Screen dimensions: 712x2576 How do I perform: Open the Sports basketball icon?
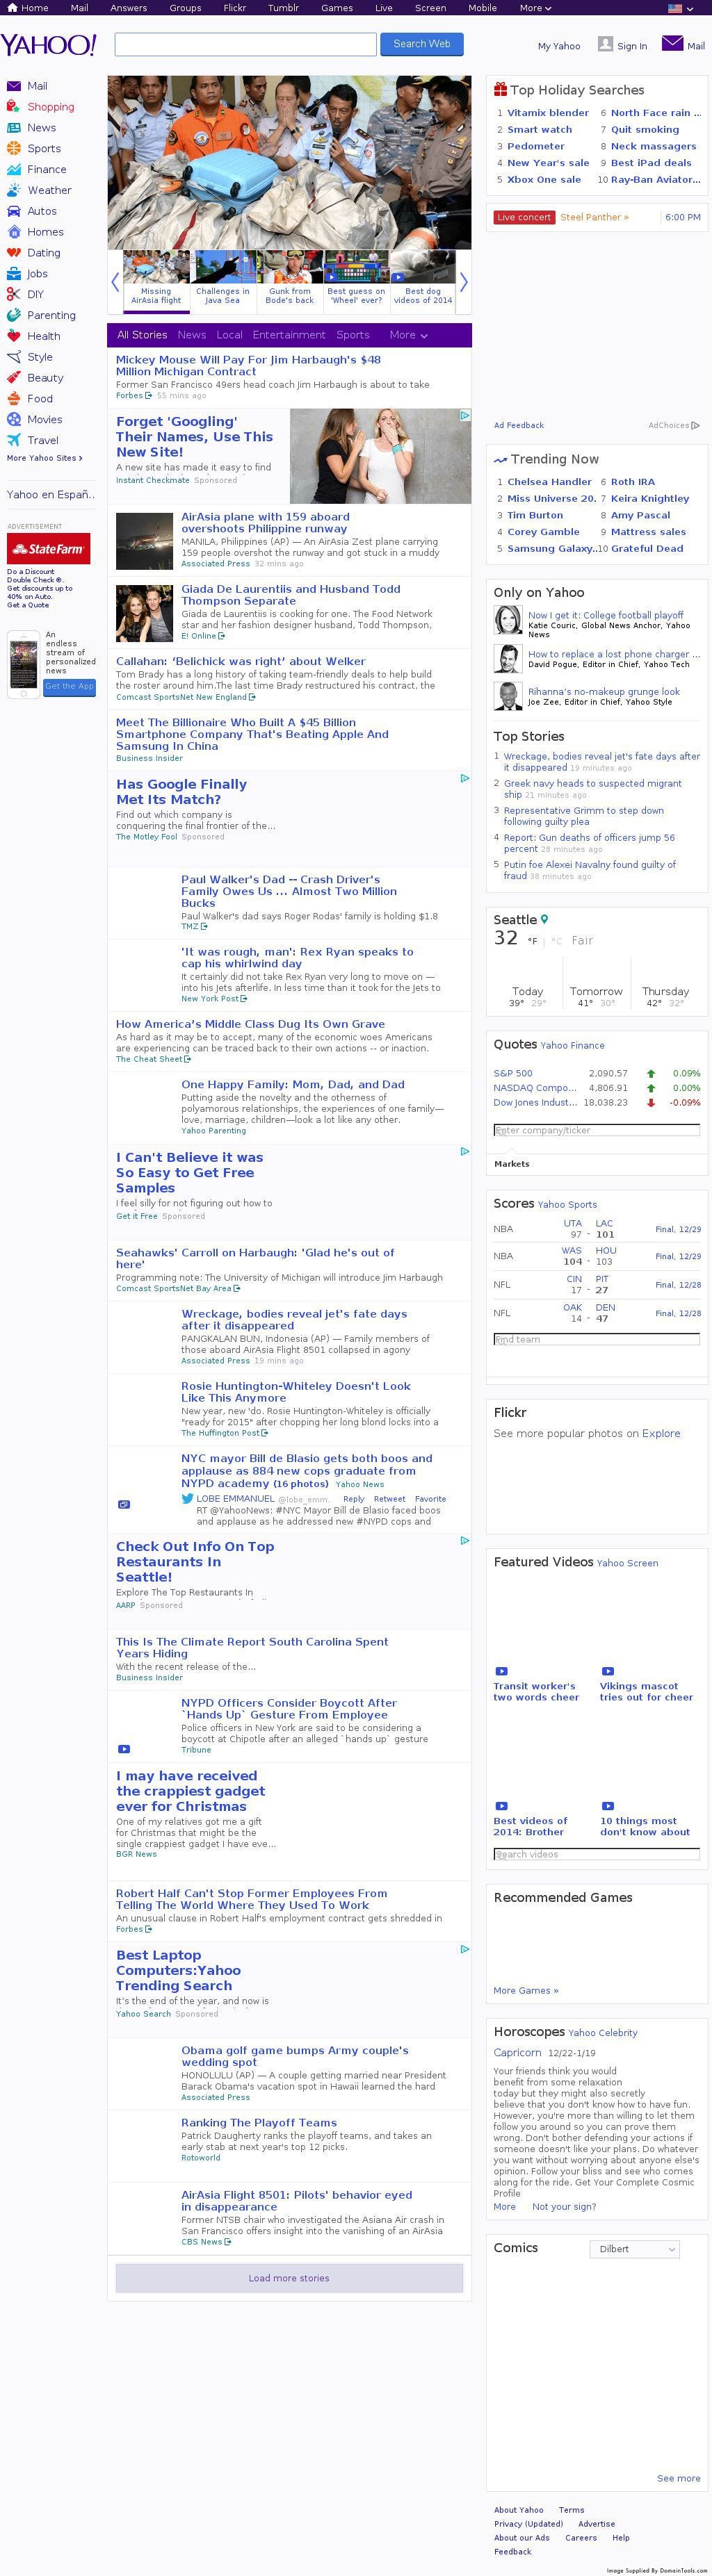(x=13, y=148)
